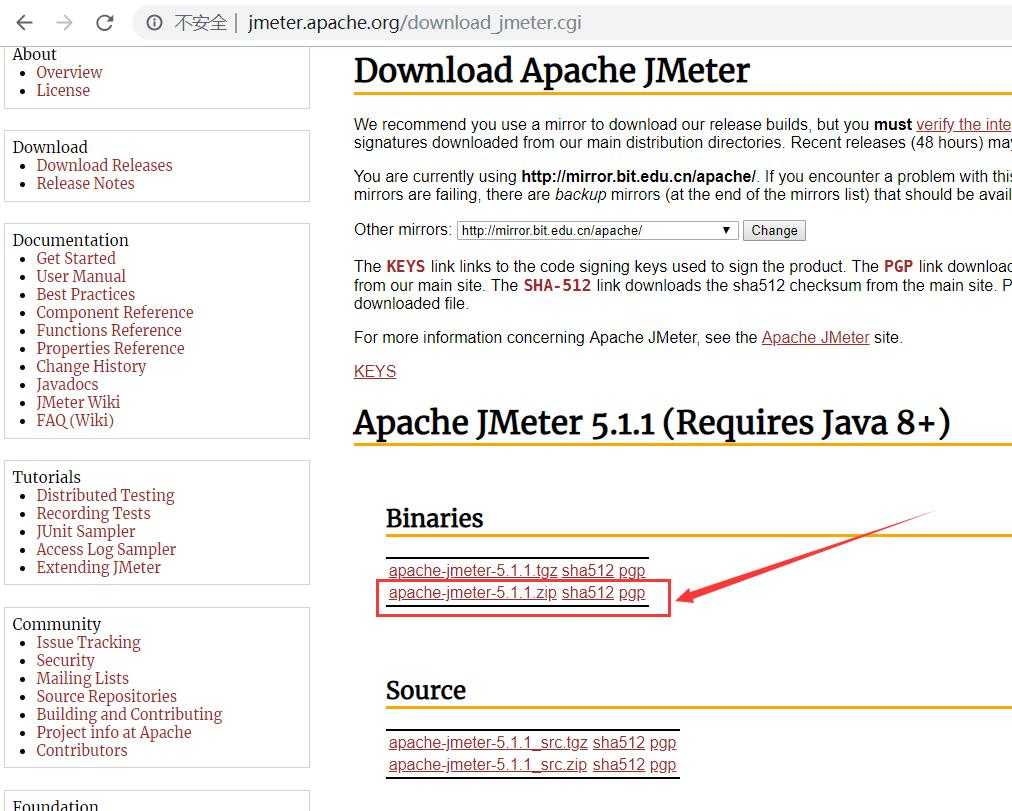Open Extending JMeter tutorial
The height and width of the screenshot is (811, 1012).
point(99,568)
